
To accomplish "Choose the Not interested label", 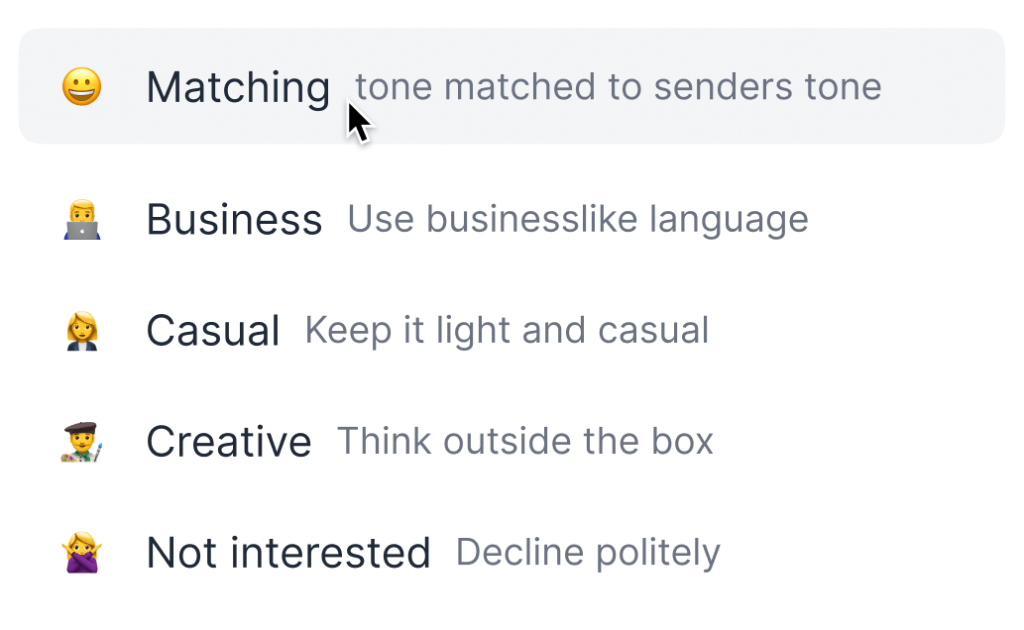I will click(x=288, y=552).
